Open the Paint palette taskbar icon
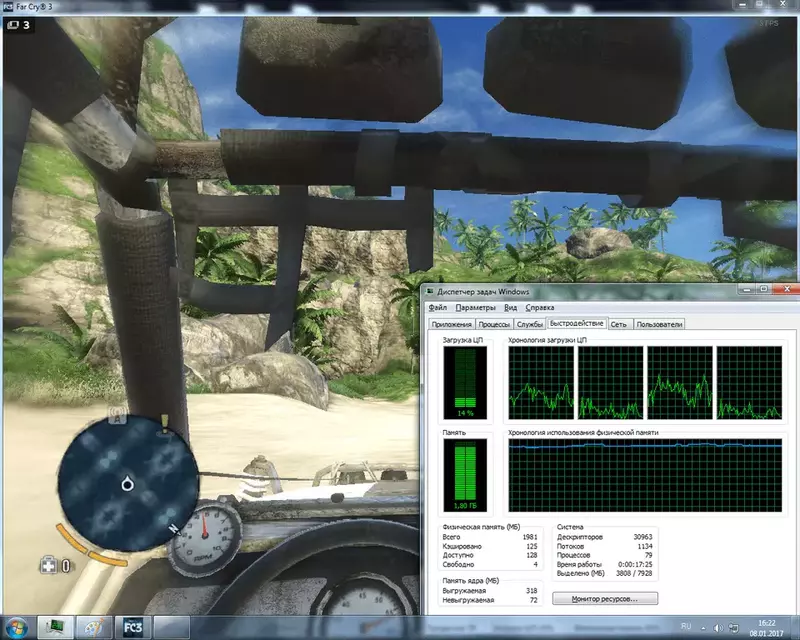The width and height of the screenshot is (800, 640). [94, 627]
